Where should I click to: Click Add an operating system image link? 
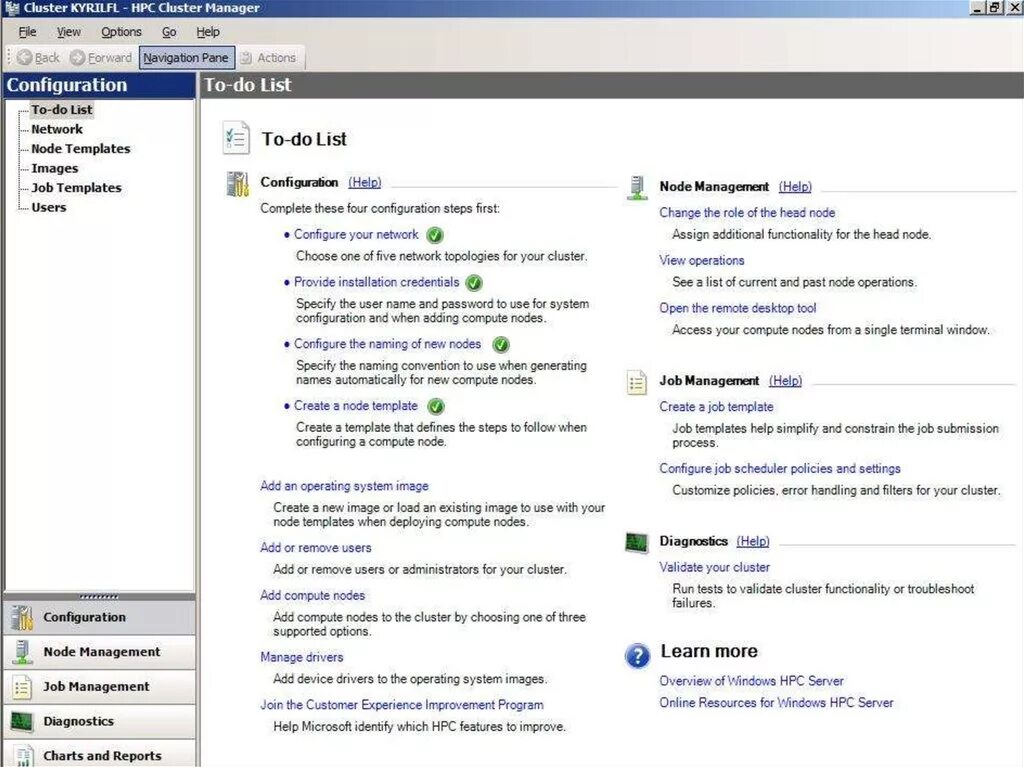click(x=344, y=486)
